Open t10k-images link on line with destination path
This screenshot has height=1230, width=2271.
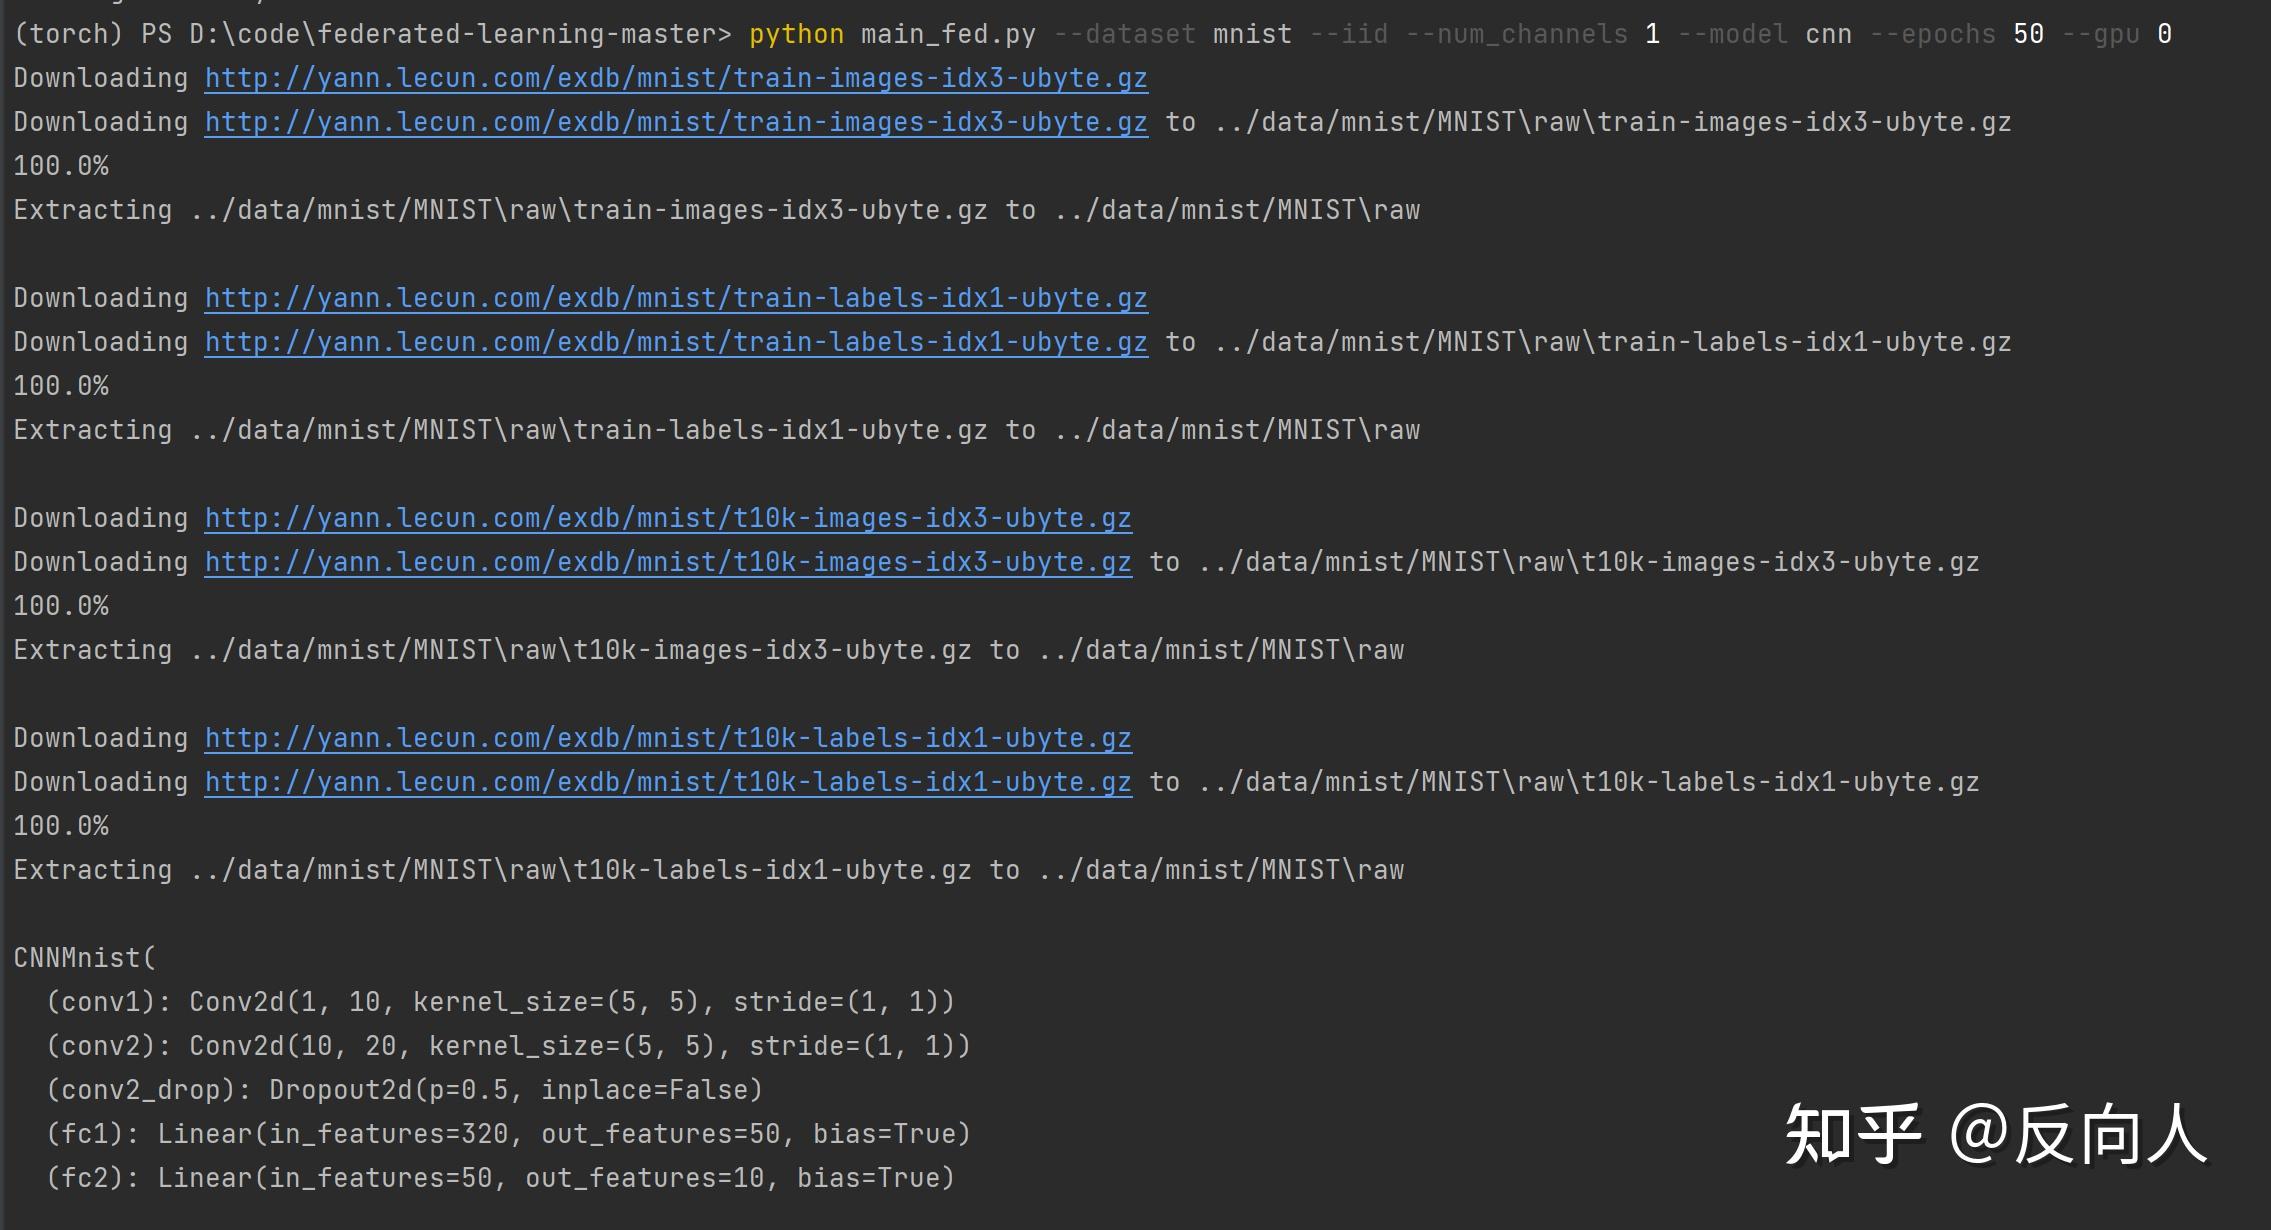(x=668, y=562)
